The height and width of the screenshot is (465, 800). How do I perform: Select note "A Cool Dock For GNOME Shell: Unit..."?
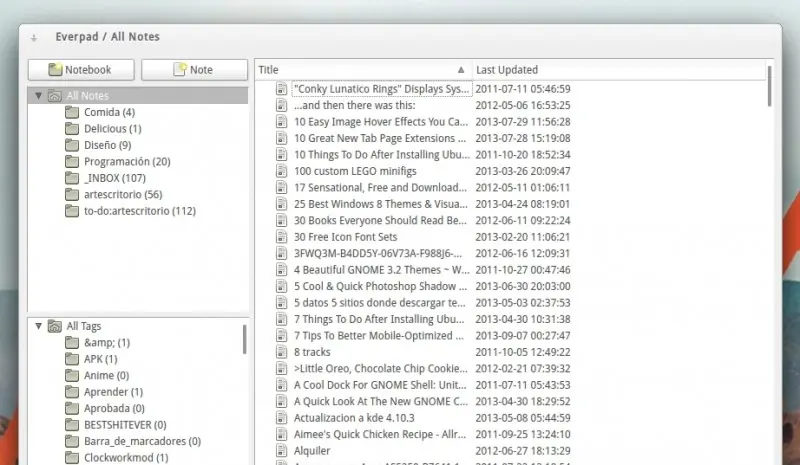tap(380, 385)
